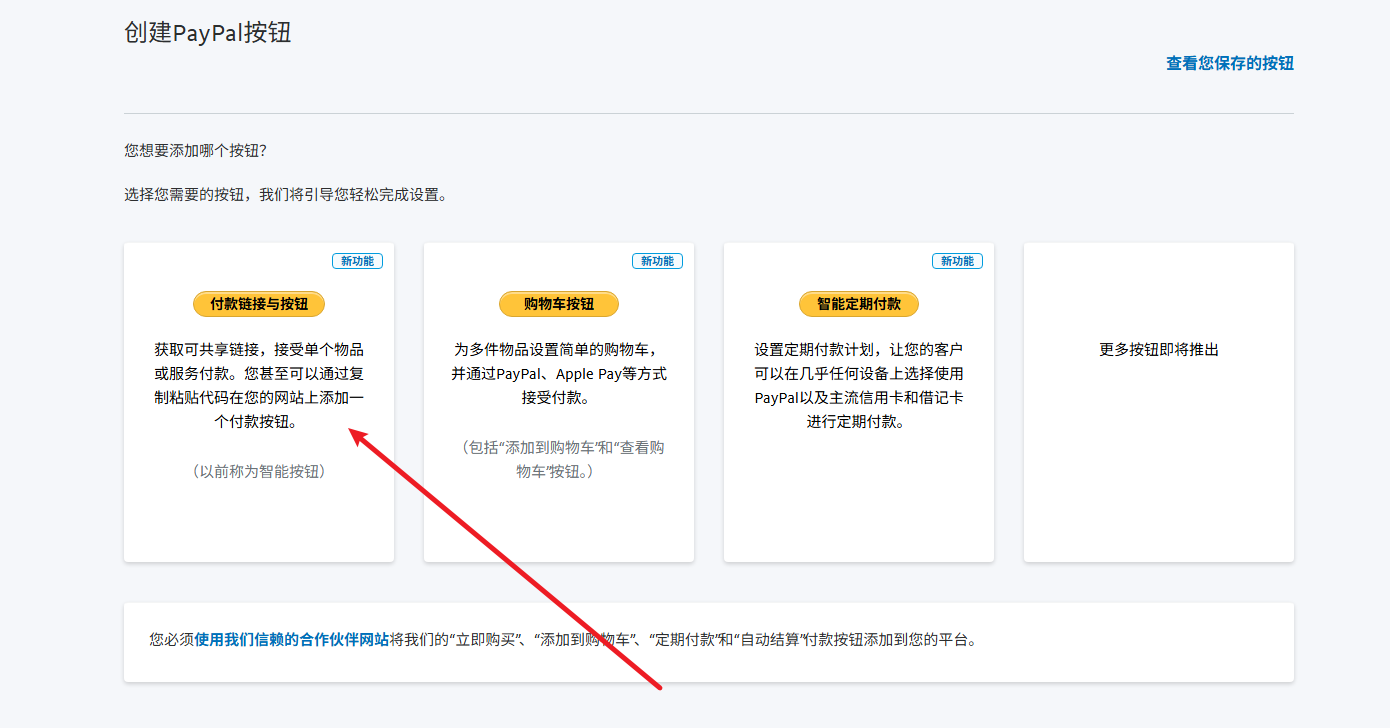Click the 创建PayPal按钮 page heading
1390x728 pixels.
208,33
